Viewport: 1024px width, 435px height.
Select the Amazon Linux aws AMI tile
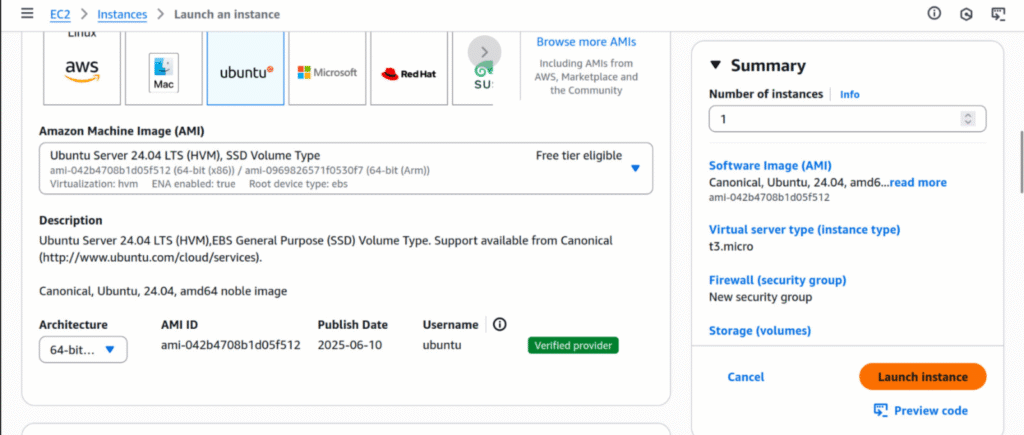[x=82, y=68]
